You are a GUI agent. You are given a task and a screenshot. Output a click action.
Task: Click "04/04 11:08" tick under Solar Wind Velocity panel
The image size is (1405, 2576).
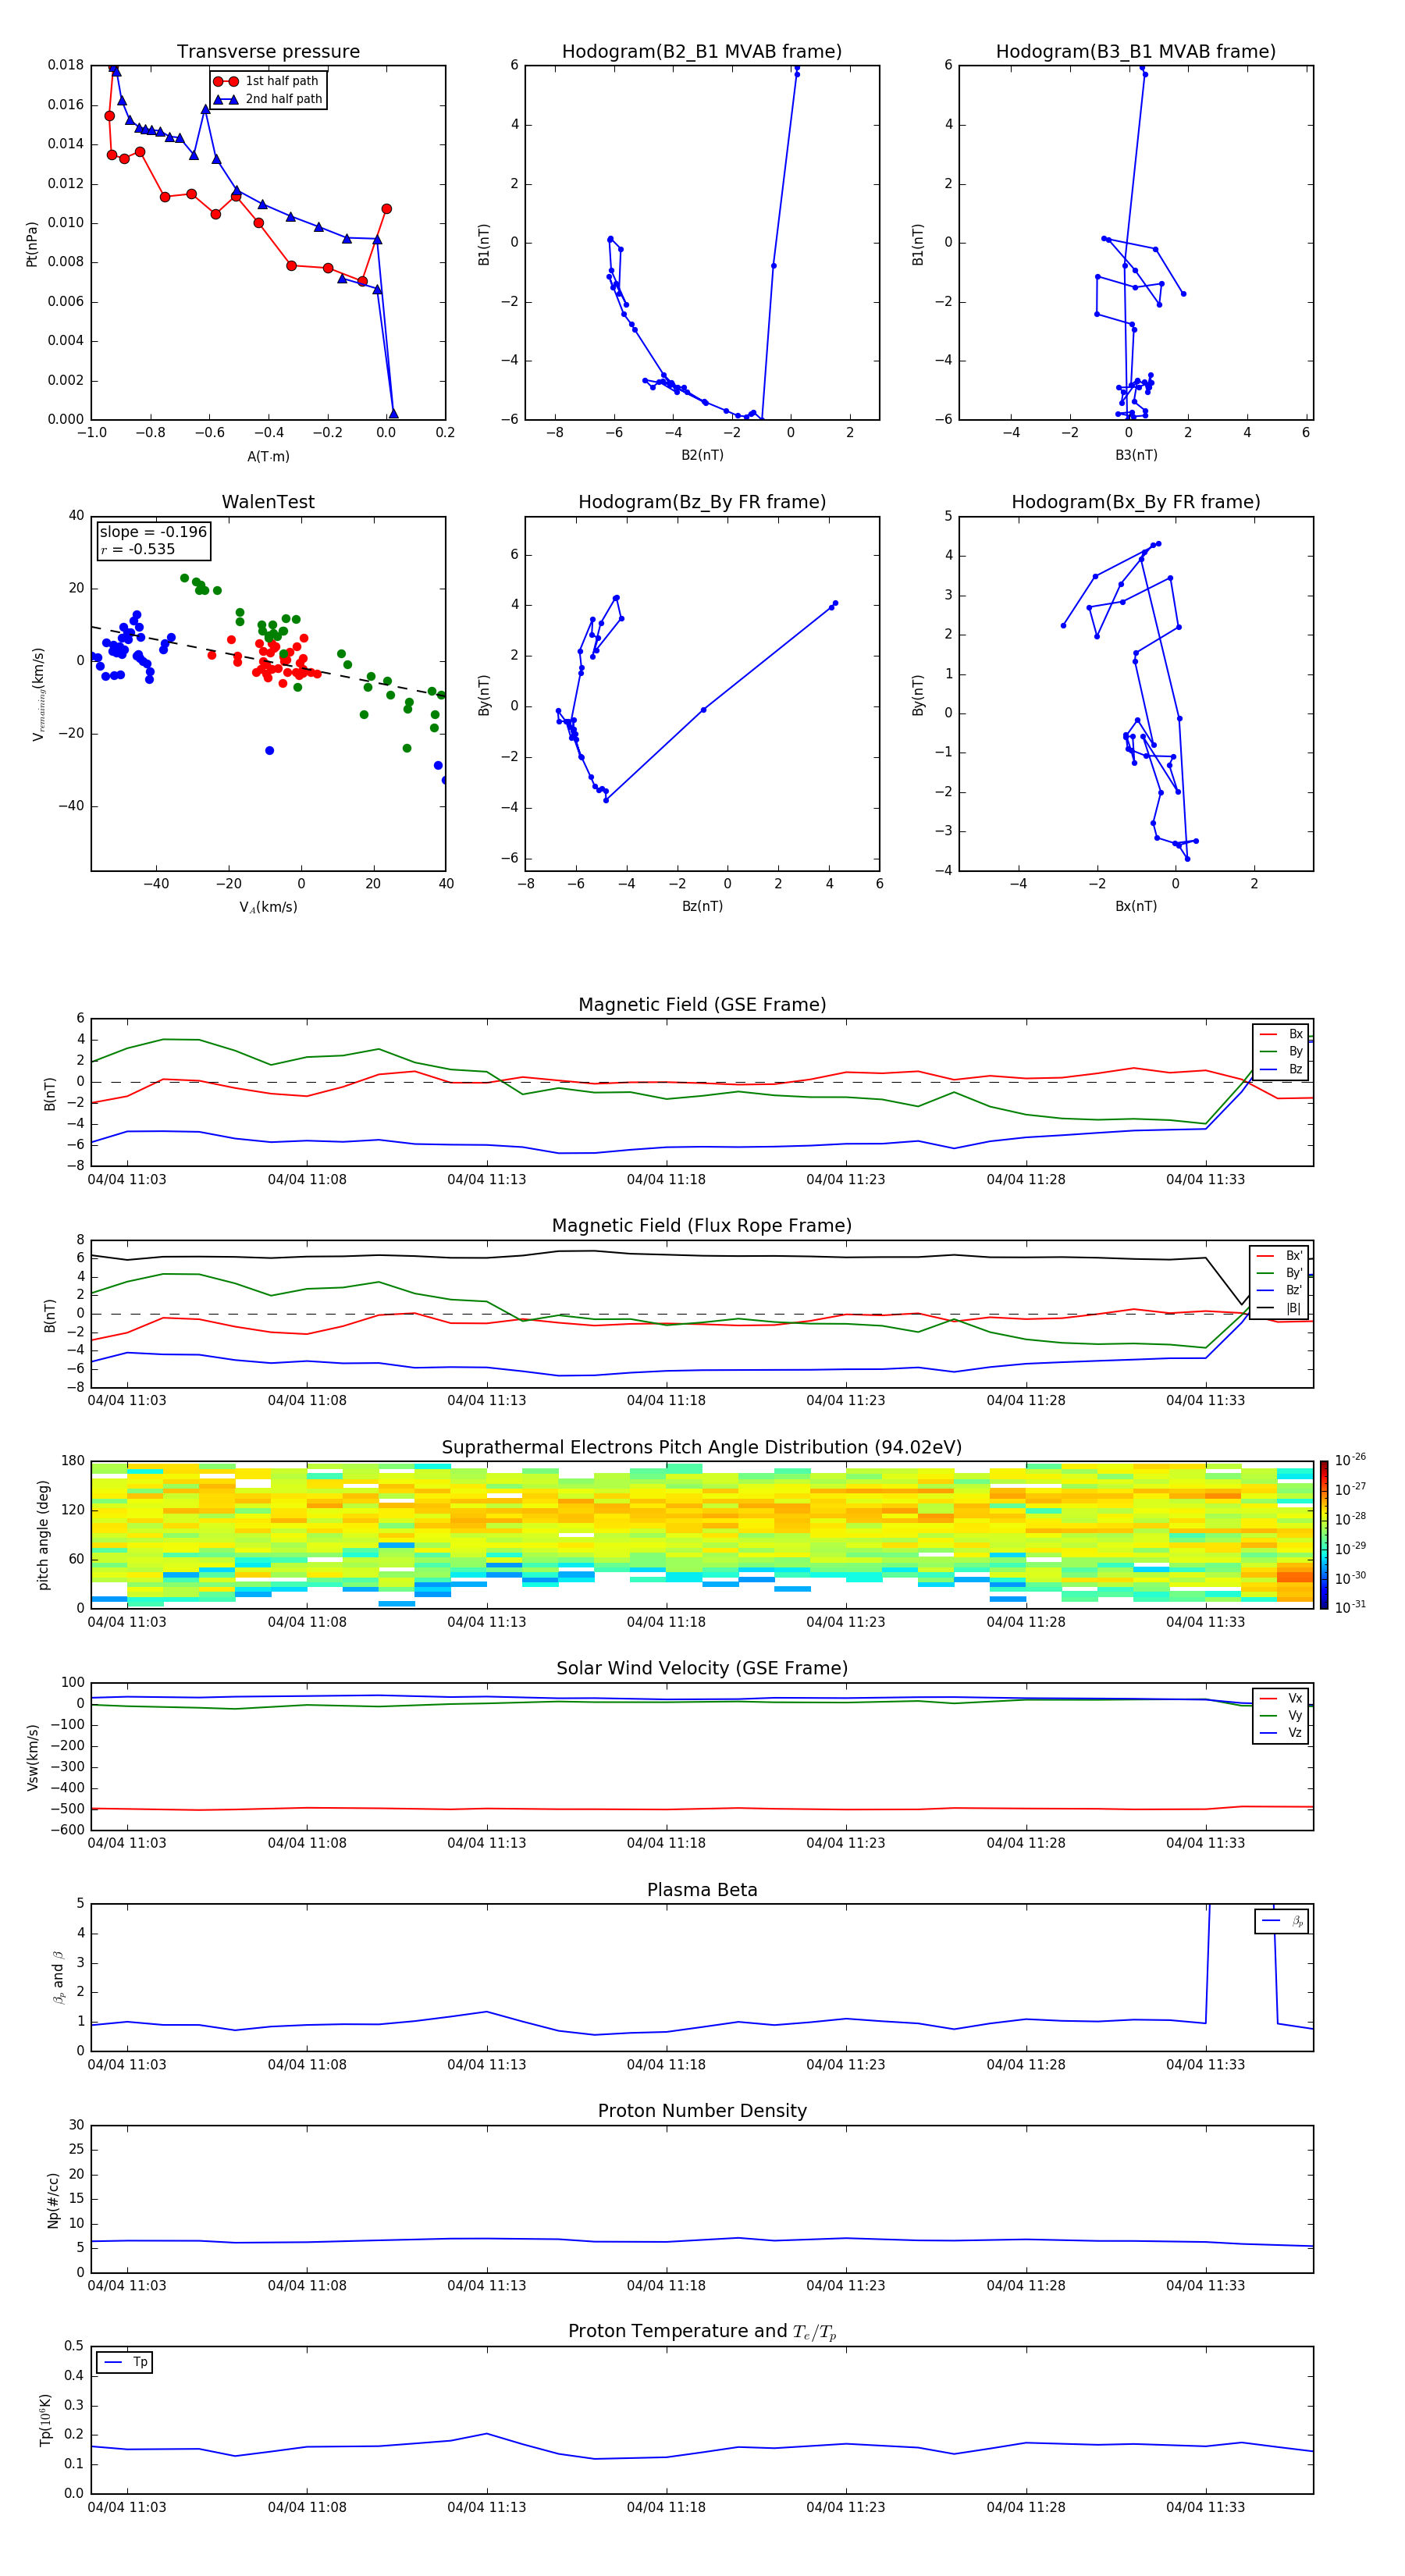307,1843
